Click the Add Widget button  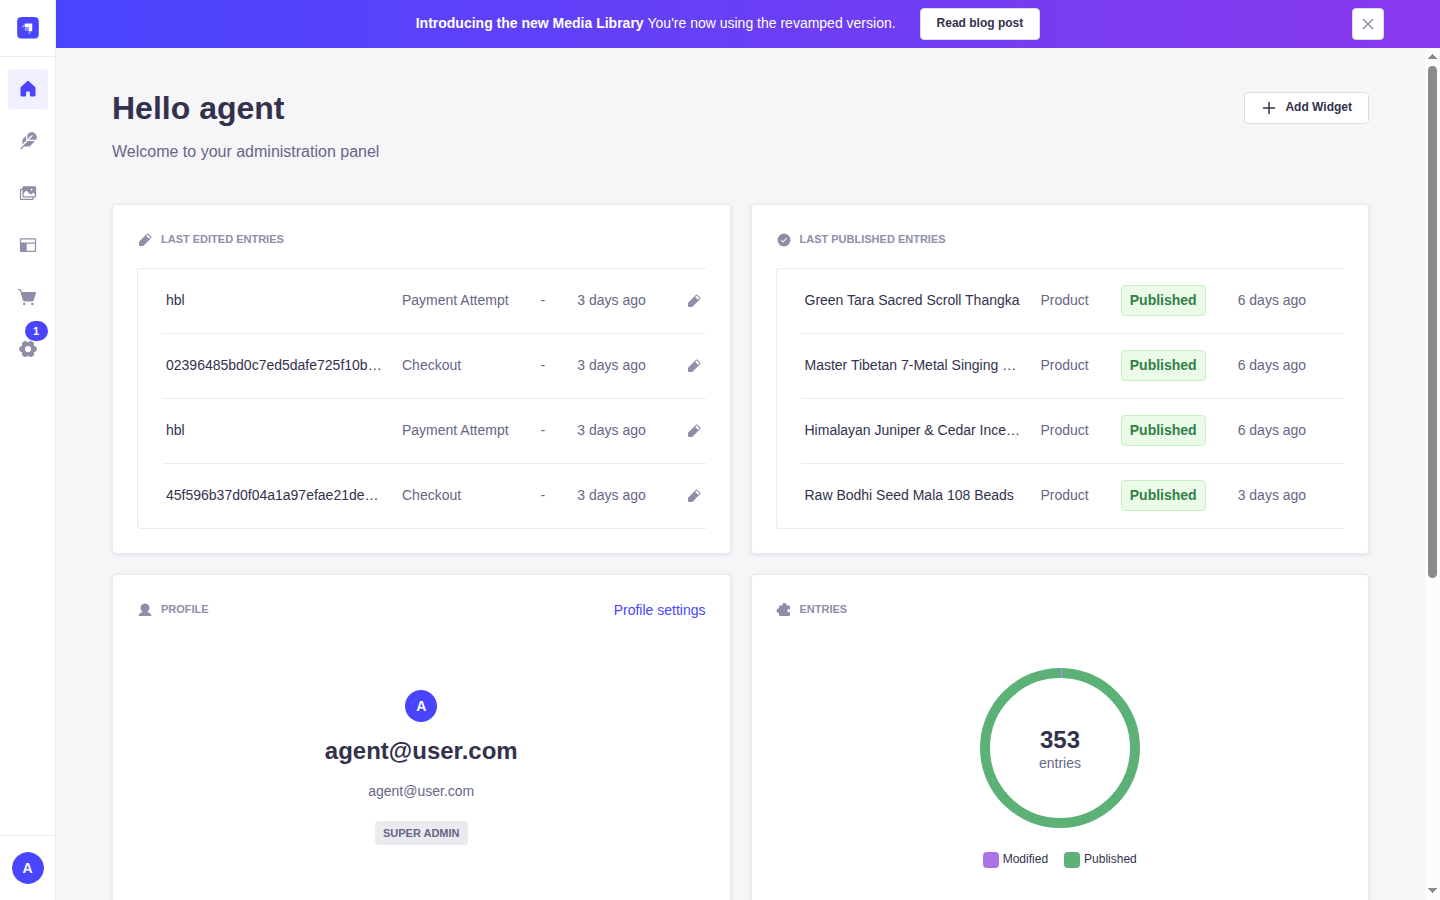pyautogui.click(x=1306, y=108)
